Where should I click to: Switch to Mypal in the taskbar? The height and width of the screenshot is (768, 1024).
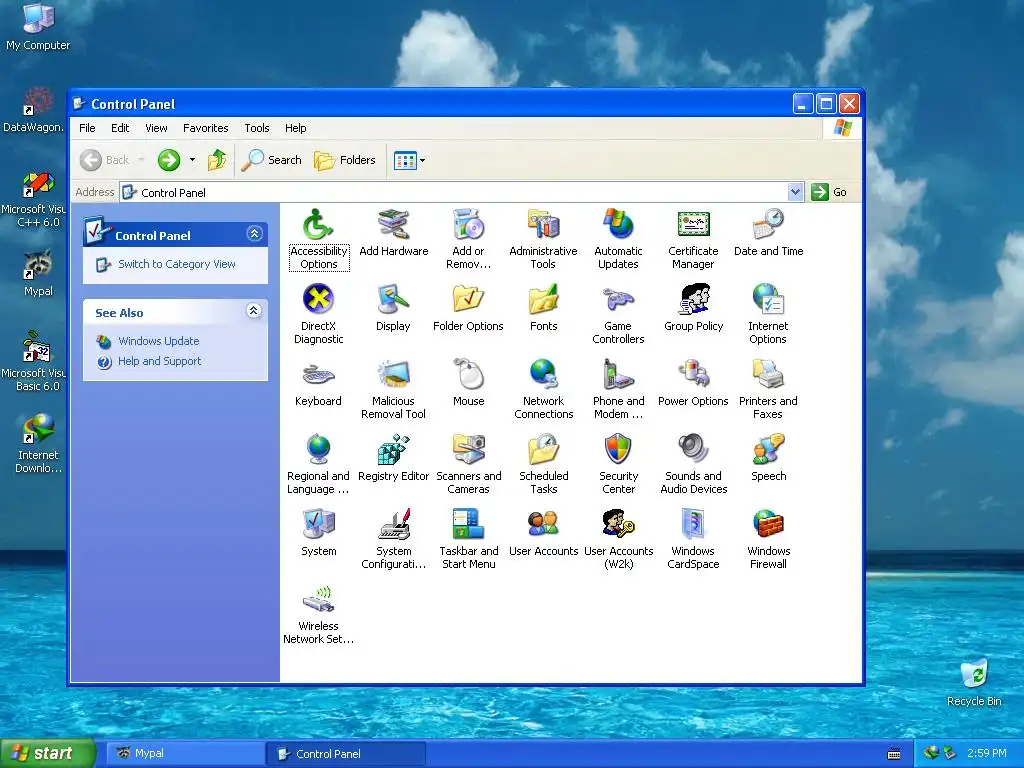[x=185, y=753]
